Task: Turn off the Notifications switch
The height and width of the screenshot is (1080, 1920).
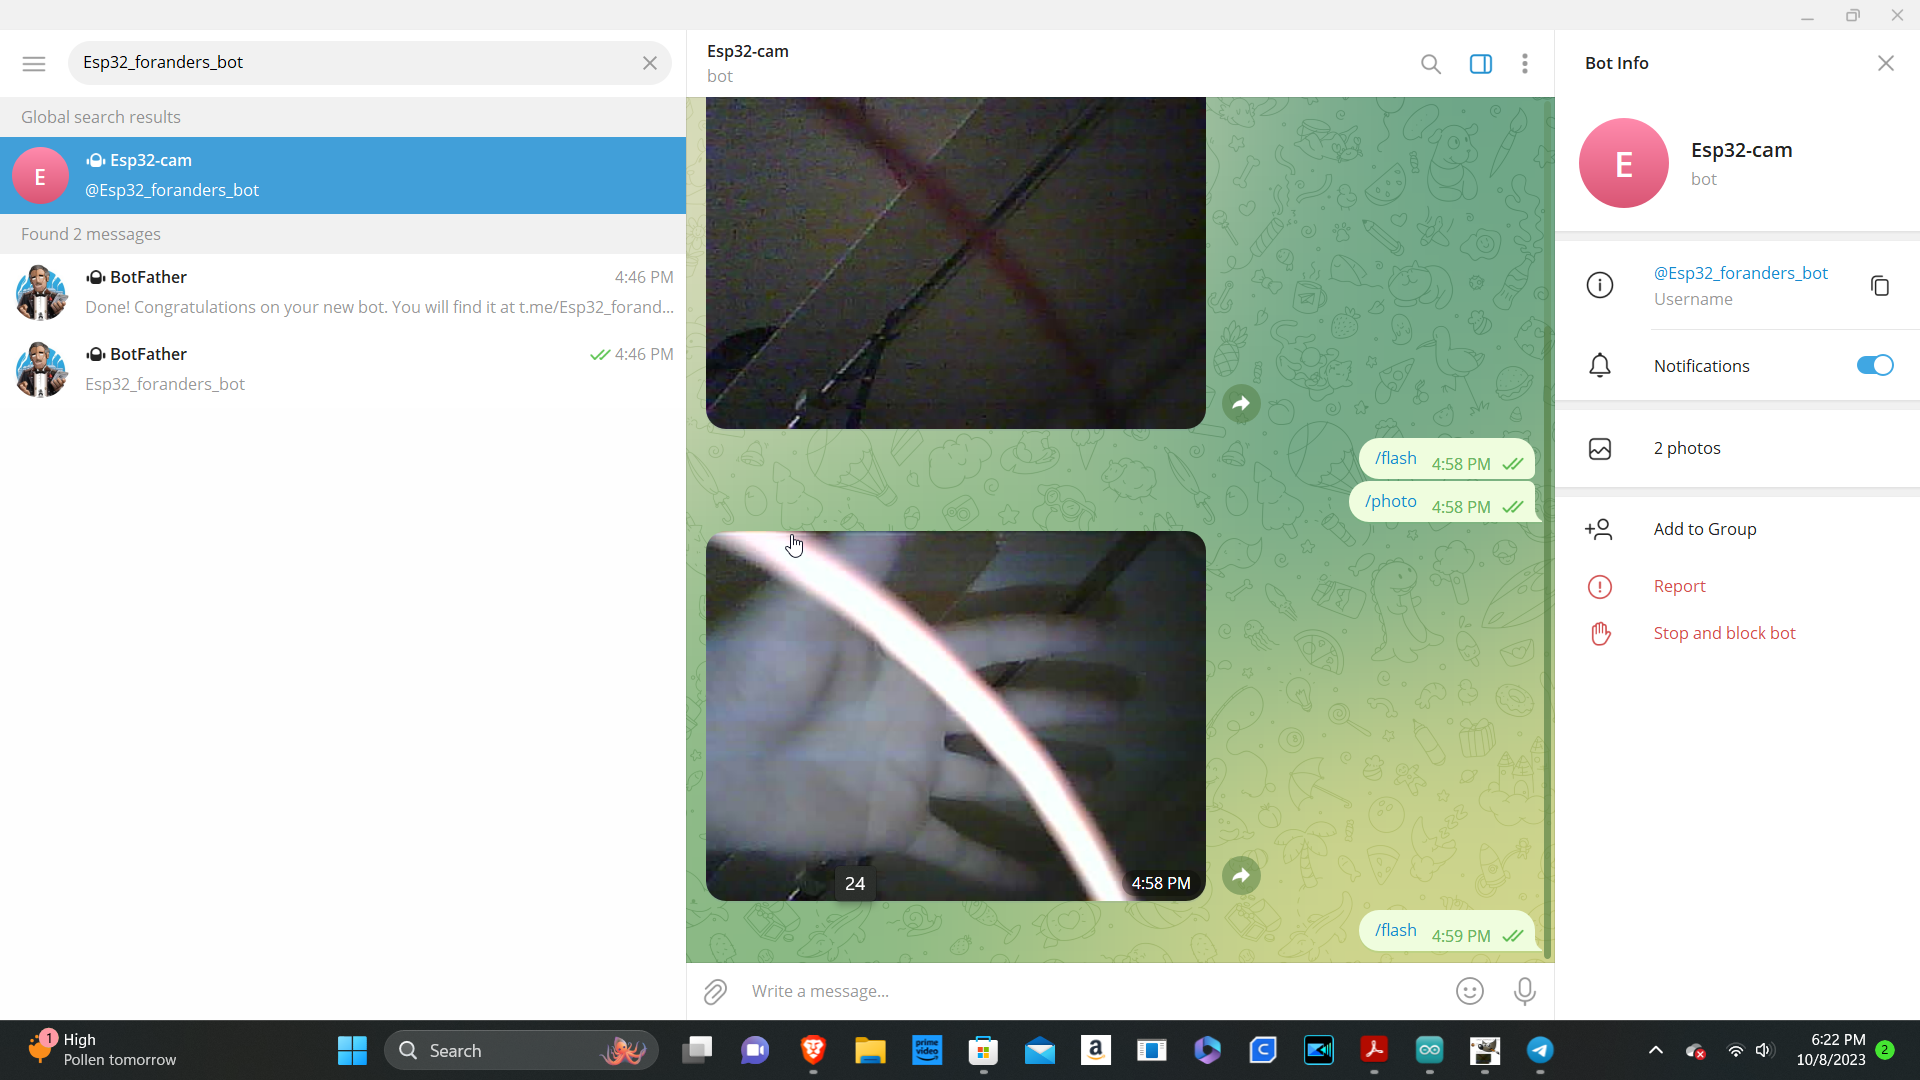Action: (1874, 366)
